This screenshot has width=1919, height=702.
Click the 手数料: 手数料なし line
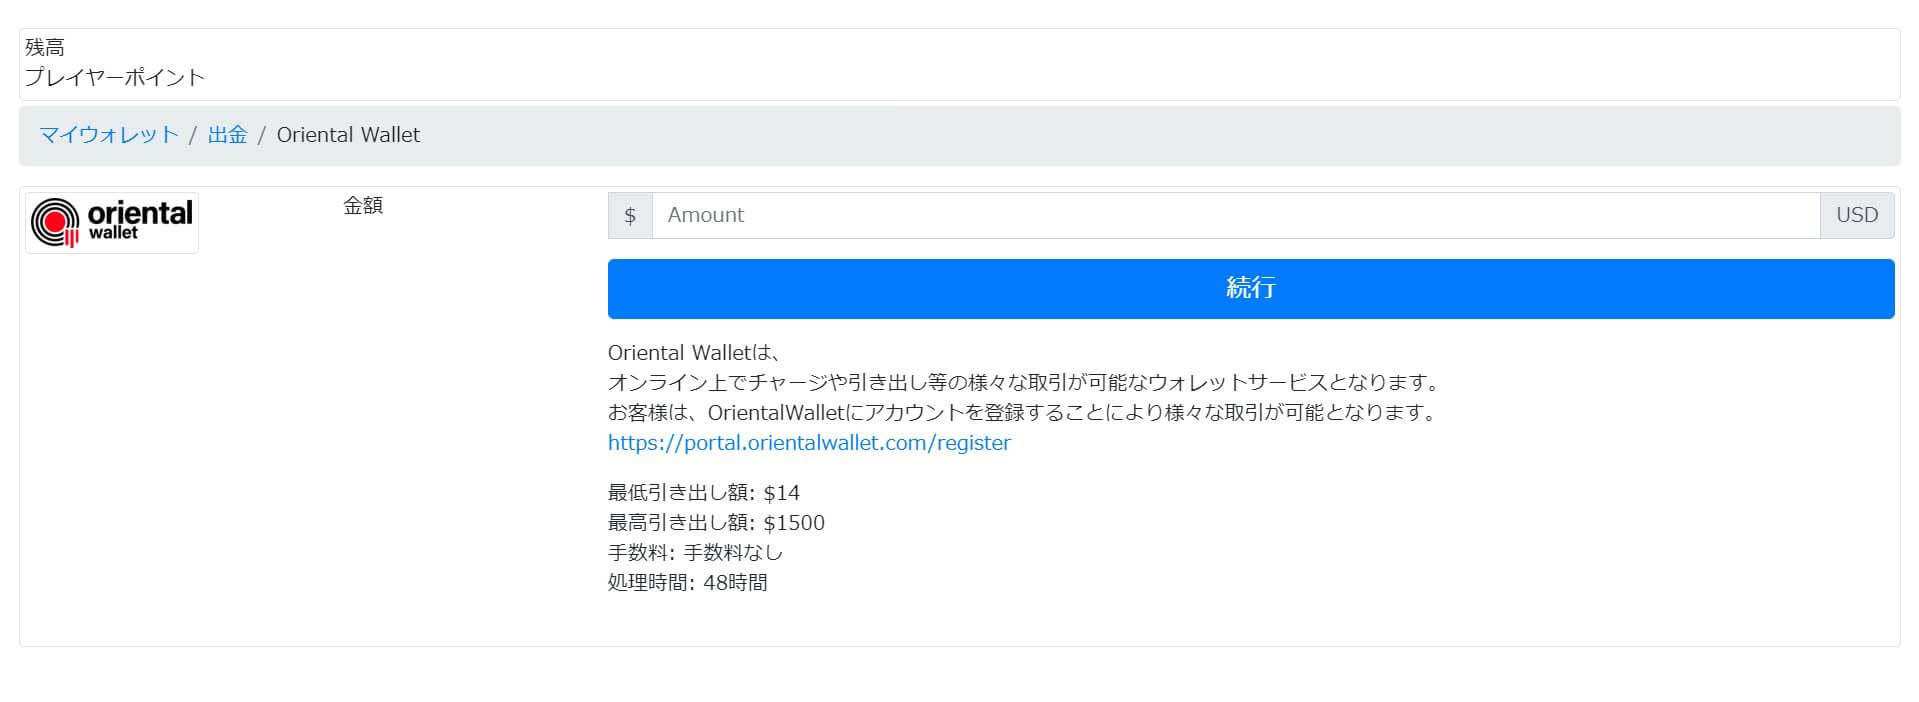[695, 553]
